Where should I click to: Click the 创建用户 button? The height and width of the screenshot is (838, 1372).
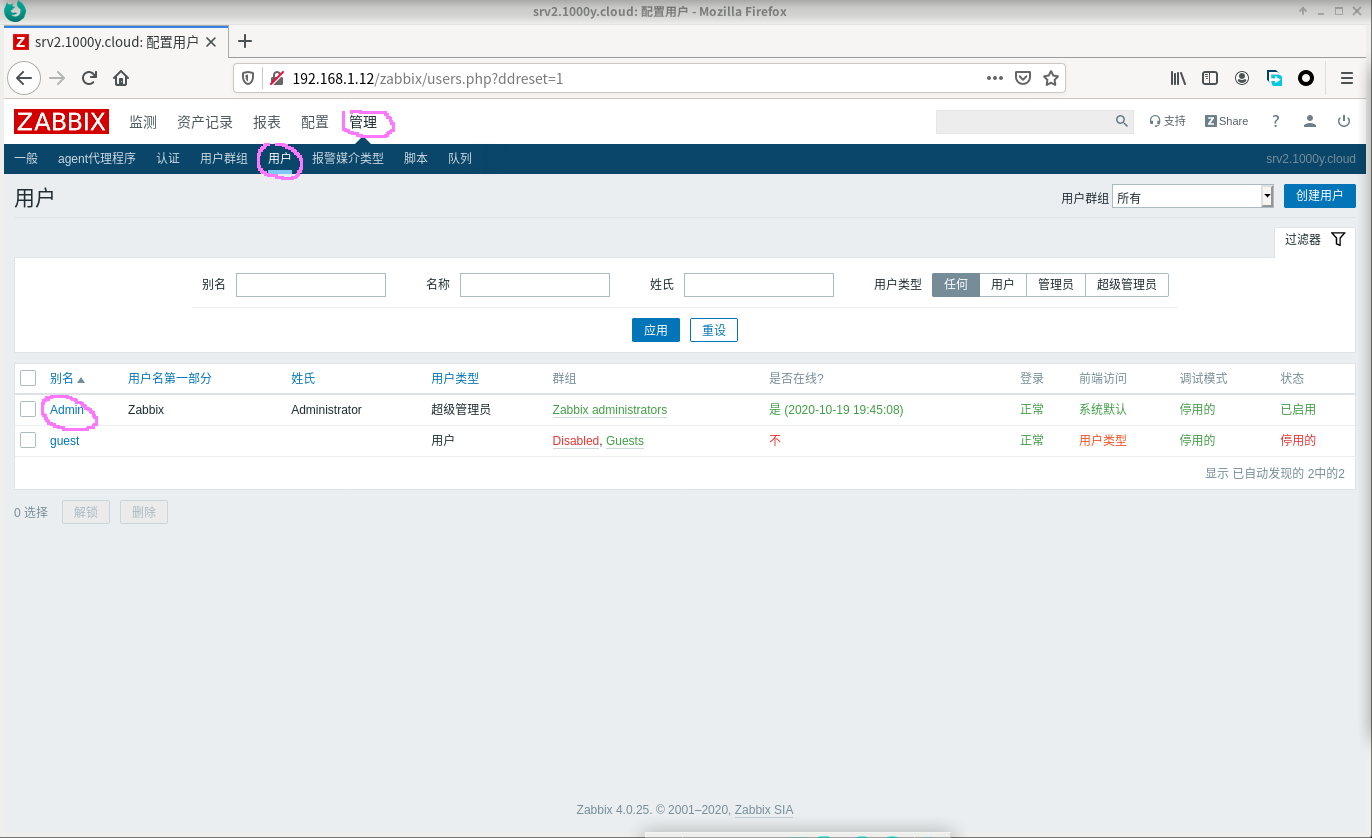coord(1319,196)
